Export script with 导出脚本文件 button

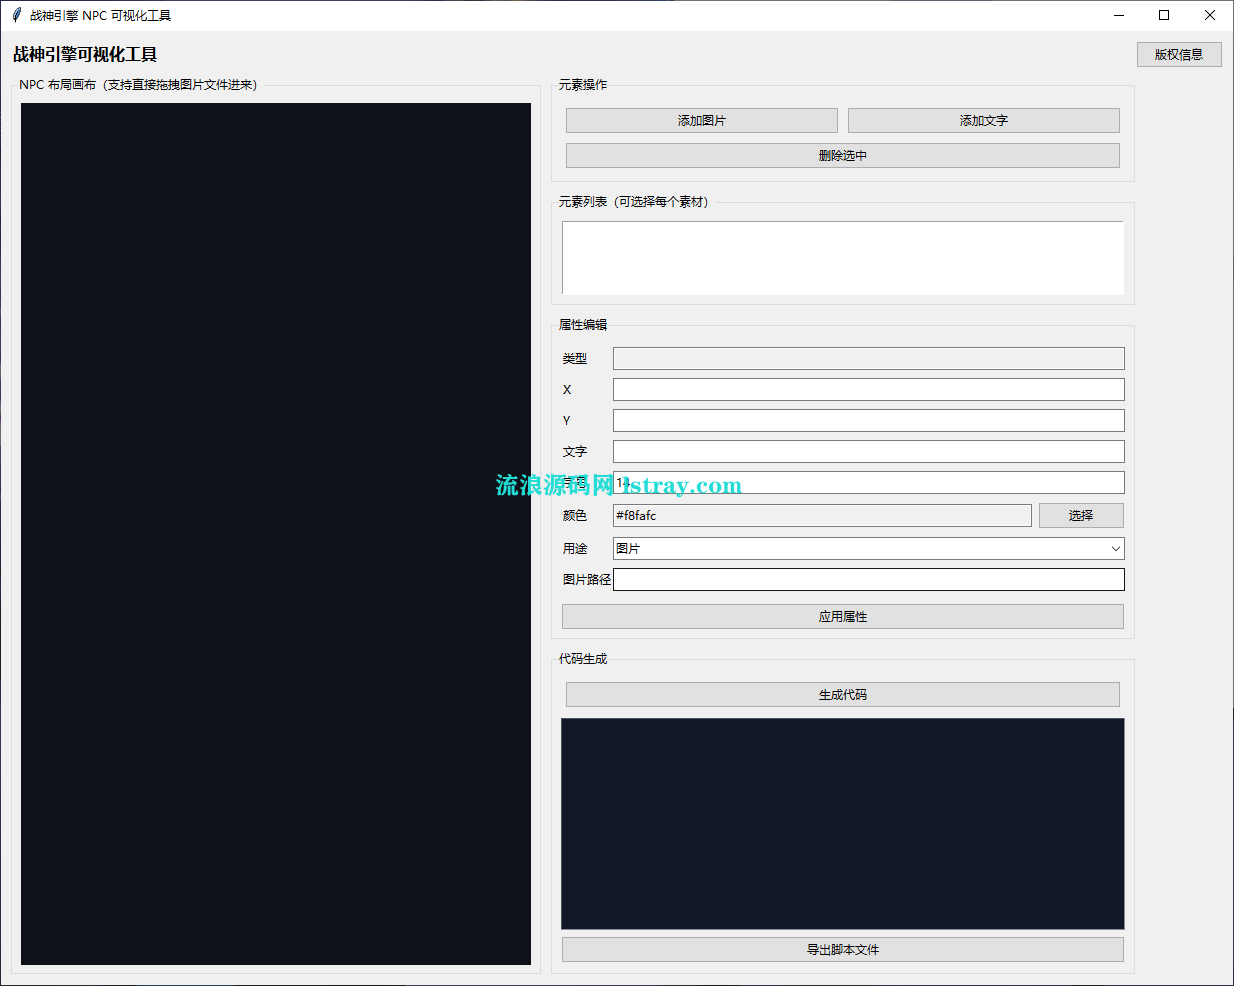(x=842, y=949)
